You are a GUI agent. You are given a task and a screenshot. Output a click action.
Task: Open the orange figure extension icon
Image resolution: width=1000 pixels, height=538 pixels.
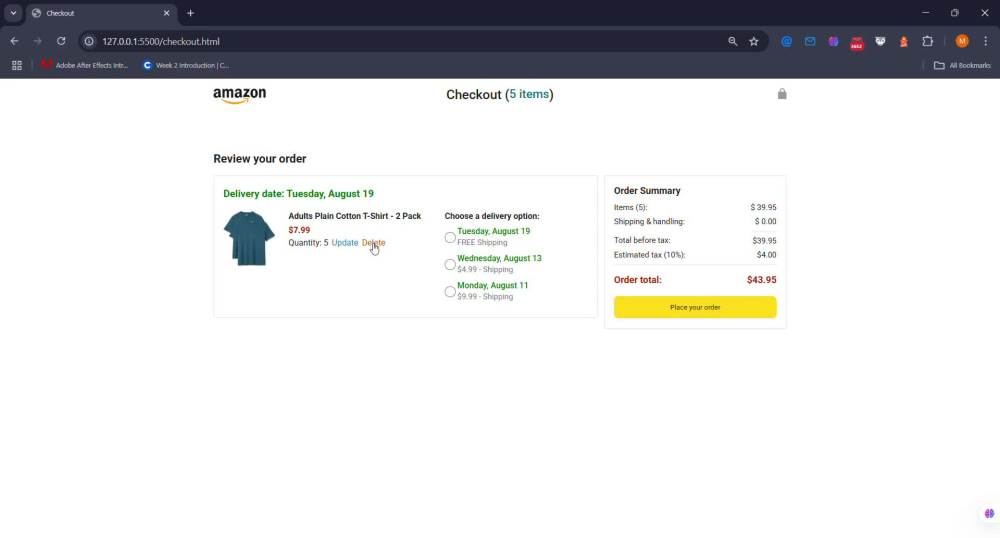coord(904,41)
